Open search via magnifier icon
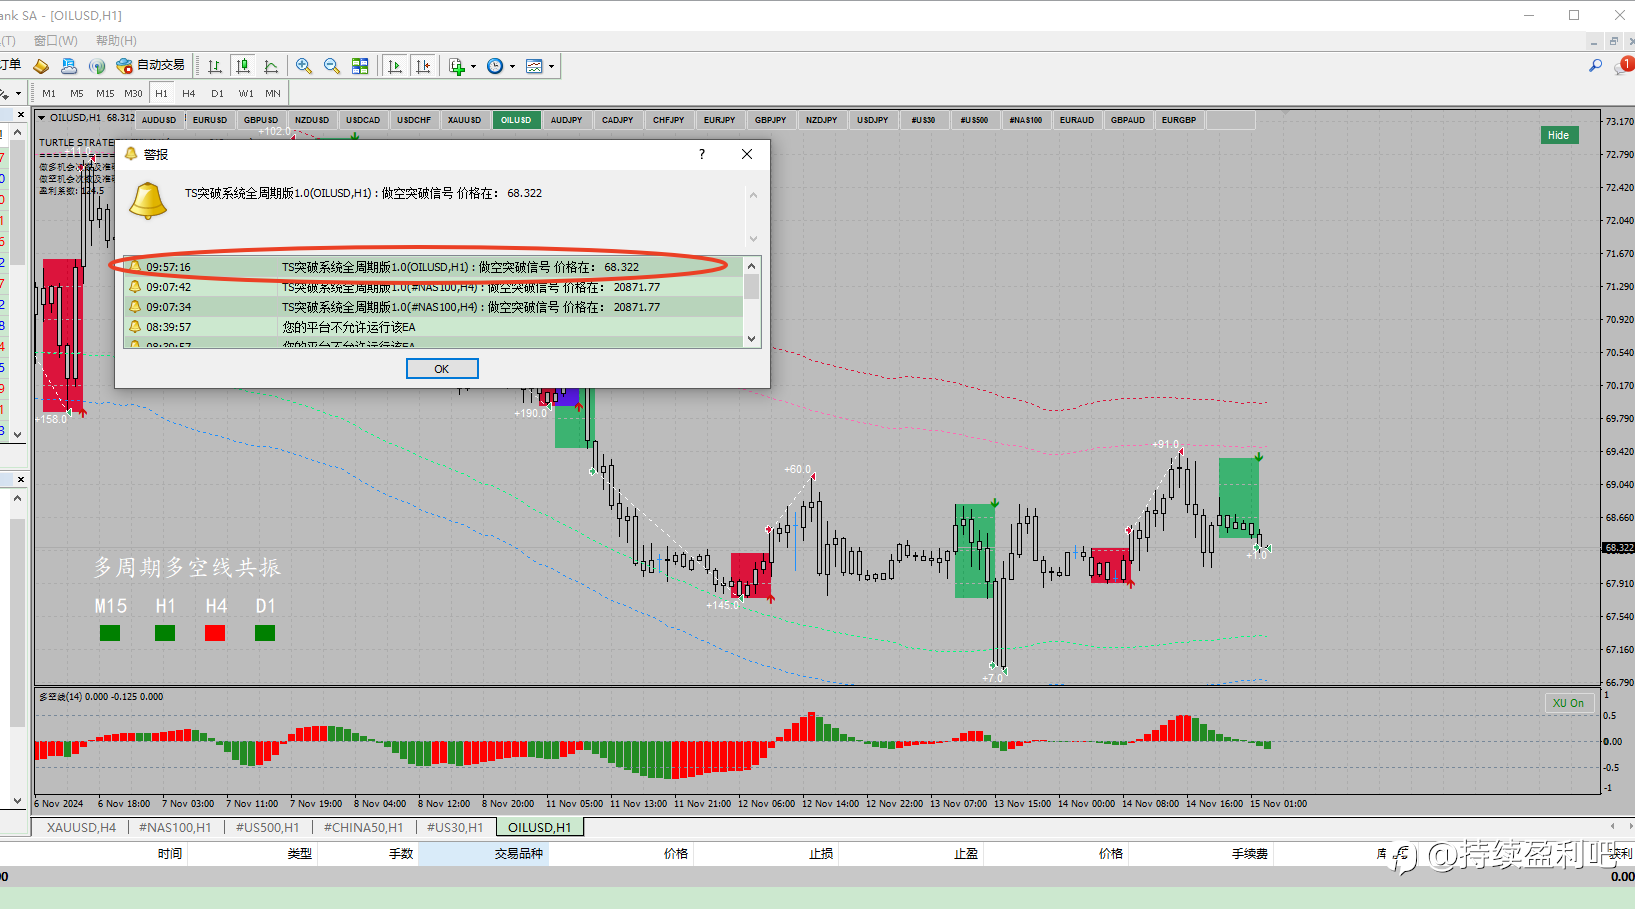1635x909 pixels. coord(1595,66)
